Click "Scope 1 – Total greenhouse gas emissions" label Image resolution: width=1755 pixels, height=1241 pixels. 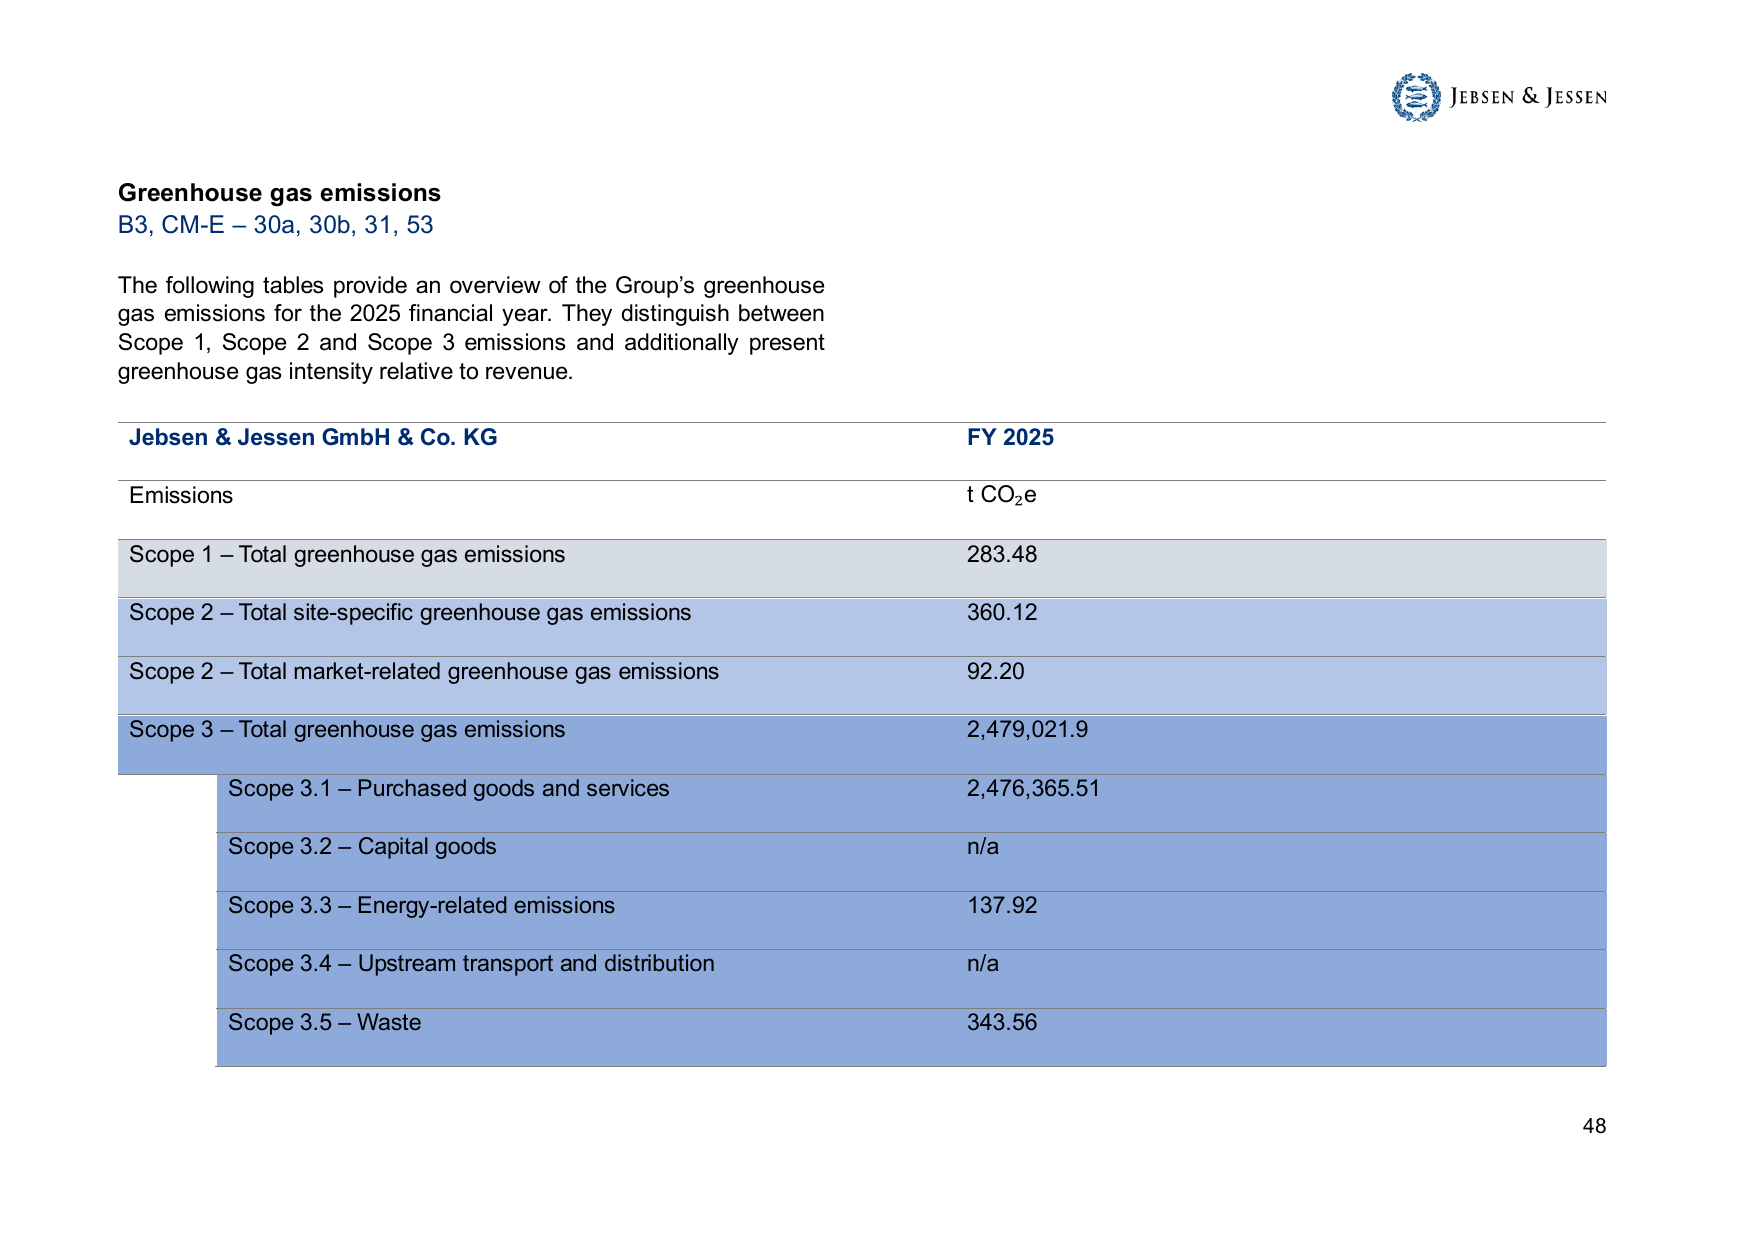click(347, 555)
